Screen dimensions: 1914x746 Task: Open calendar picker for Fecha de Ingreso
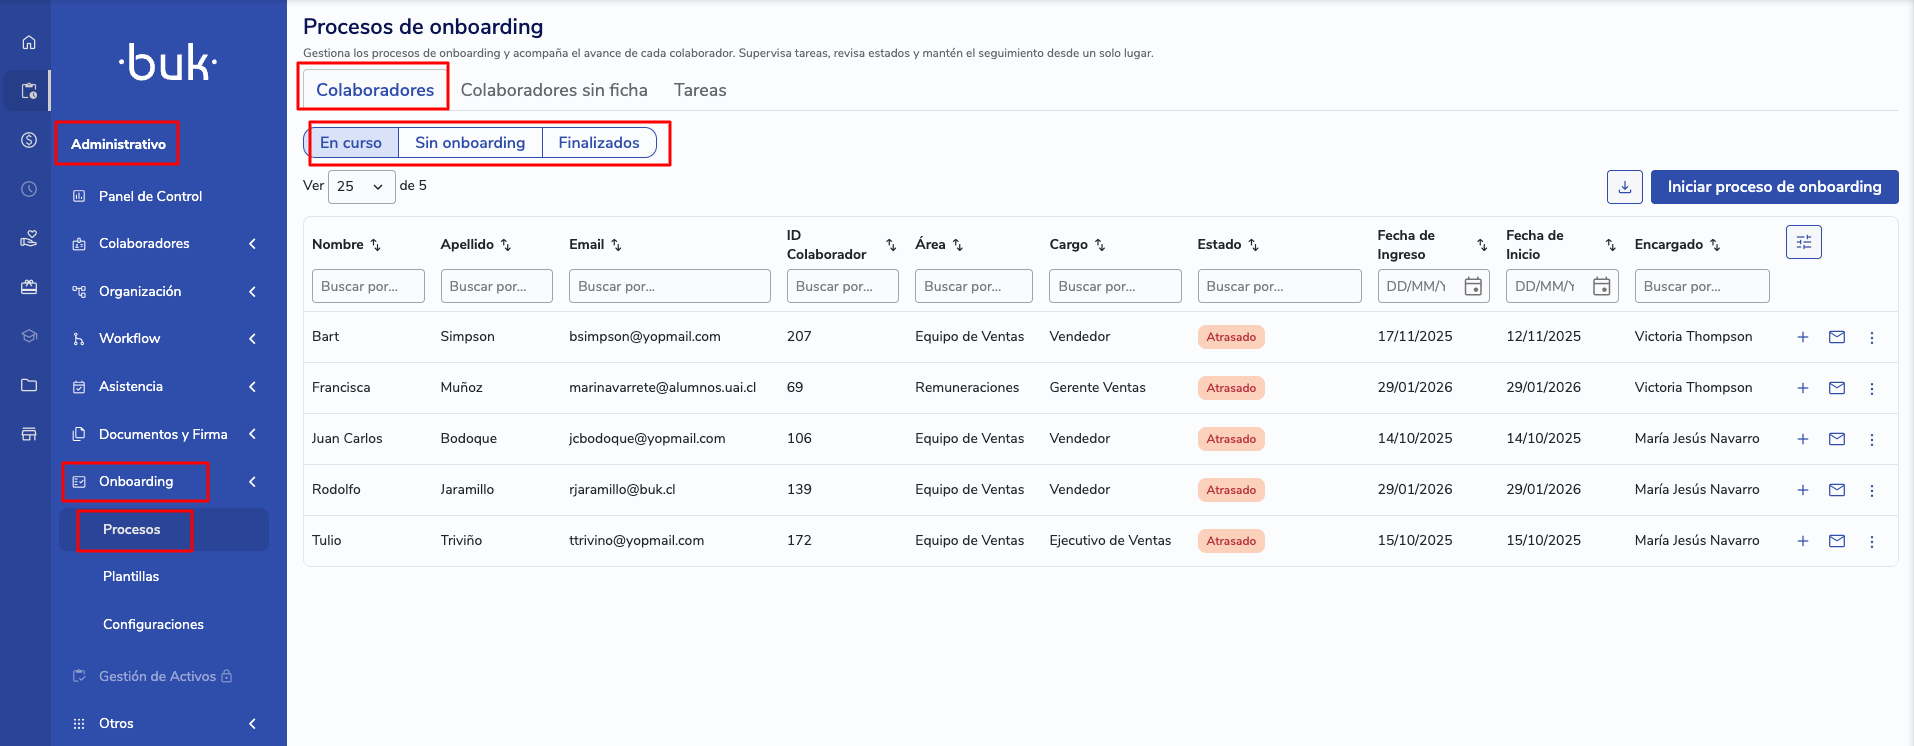pyautogui.click(x=1472, y=287)
